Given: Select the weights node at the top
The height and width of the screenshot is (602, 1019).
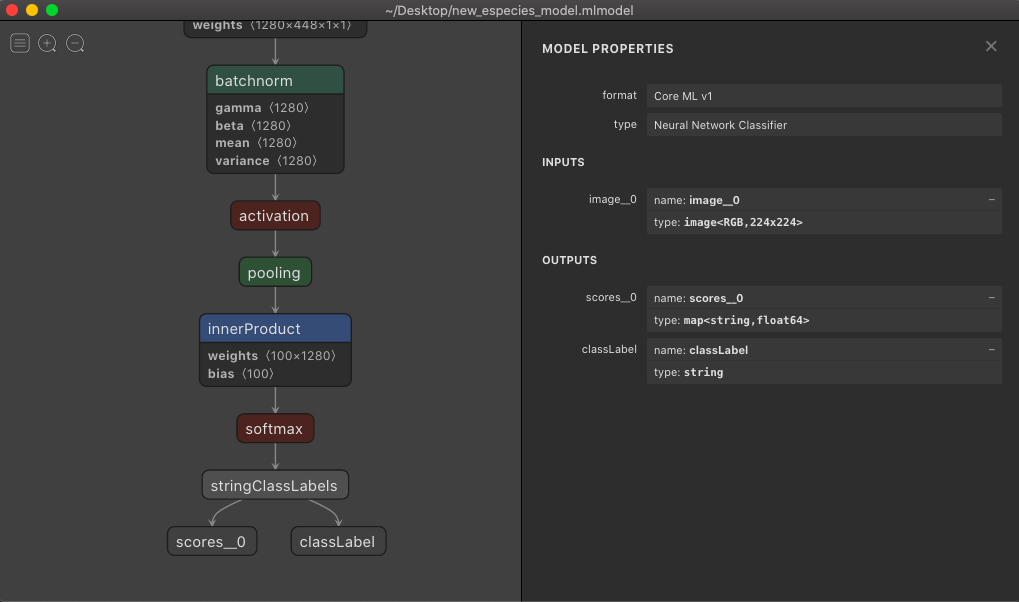Looking at the screenshot, I should (x=275, y=25).
